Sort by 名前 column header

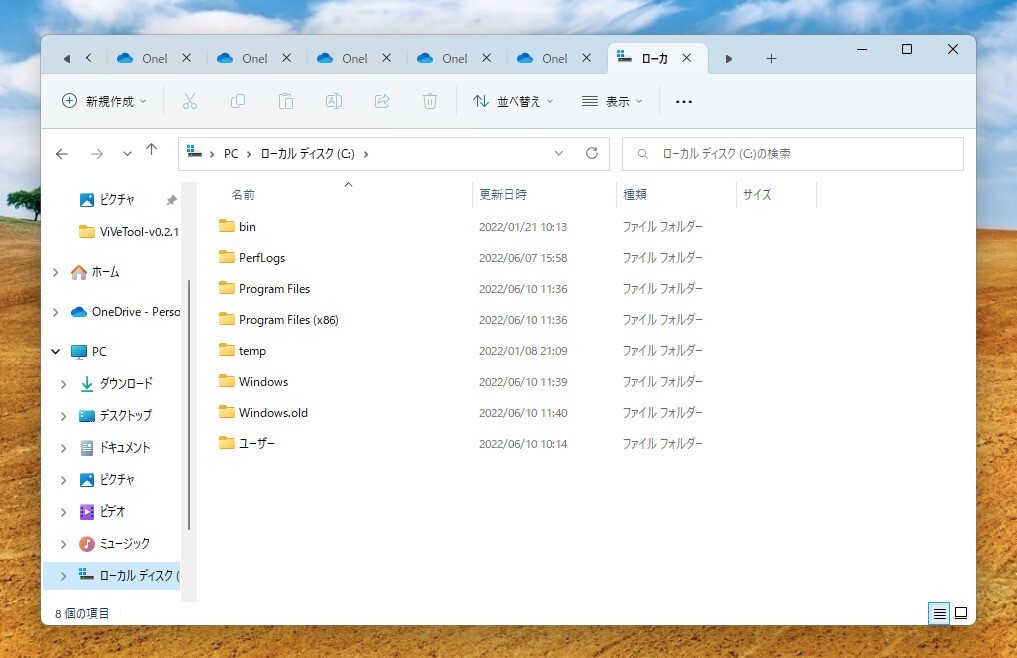click(243, 195)
